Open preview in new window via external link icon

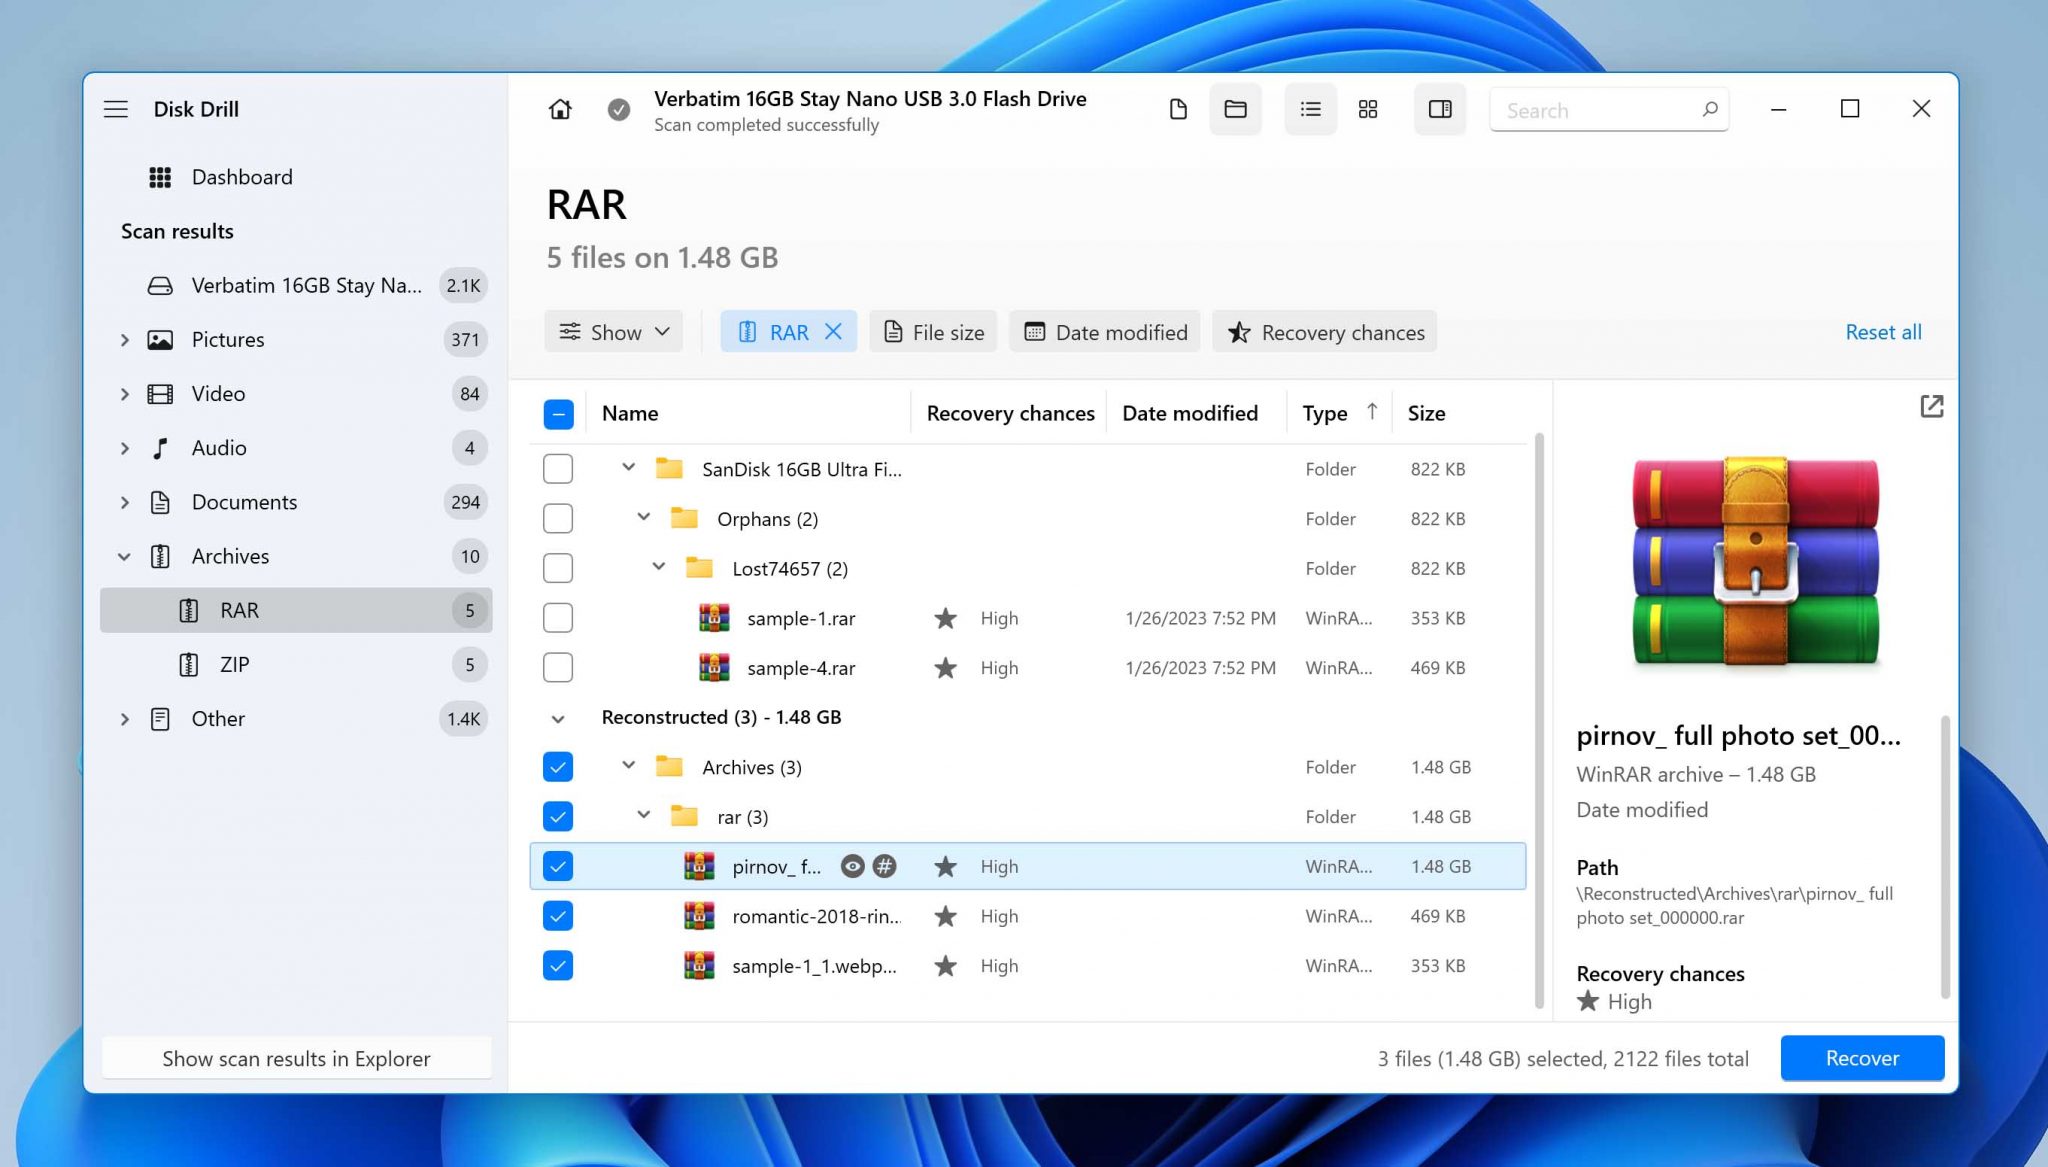(1931, 406)
